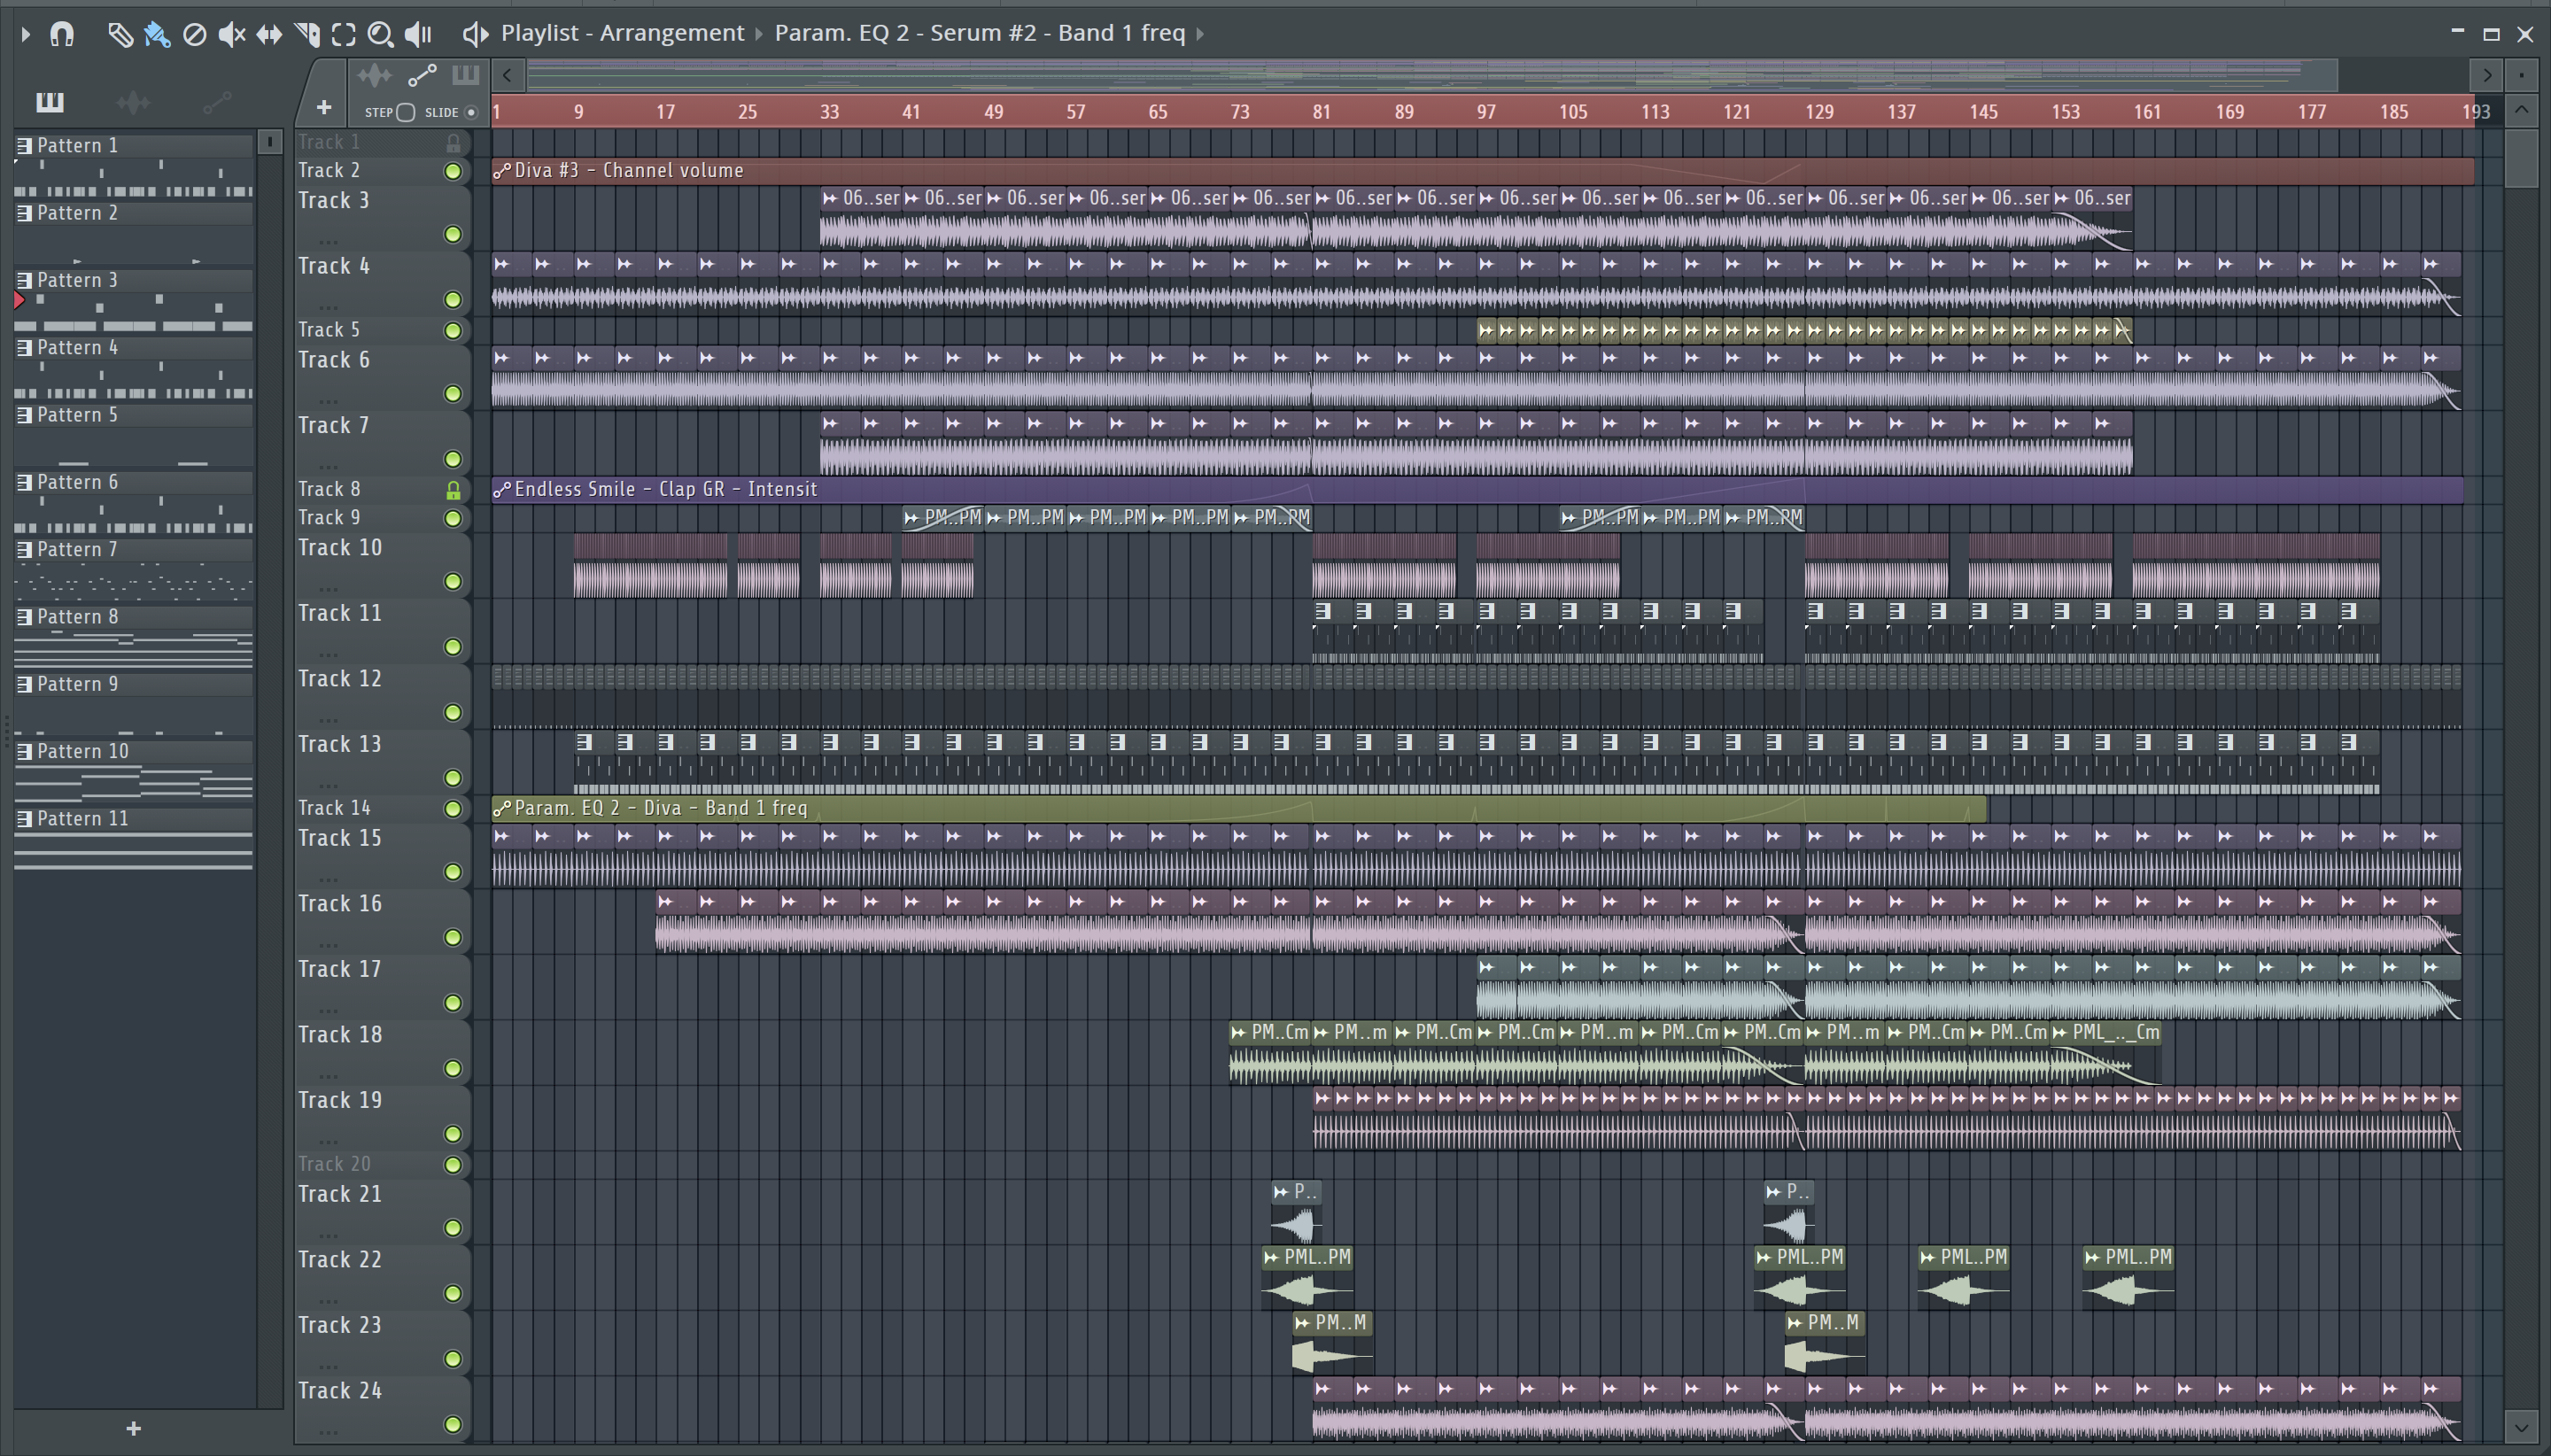This screenshot has width=2551, height=1456.
Task: Open Endless Smile Clap GR clip menu
Action: [502, 490]
